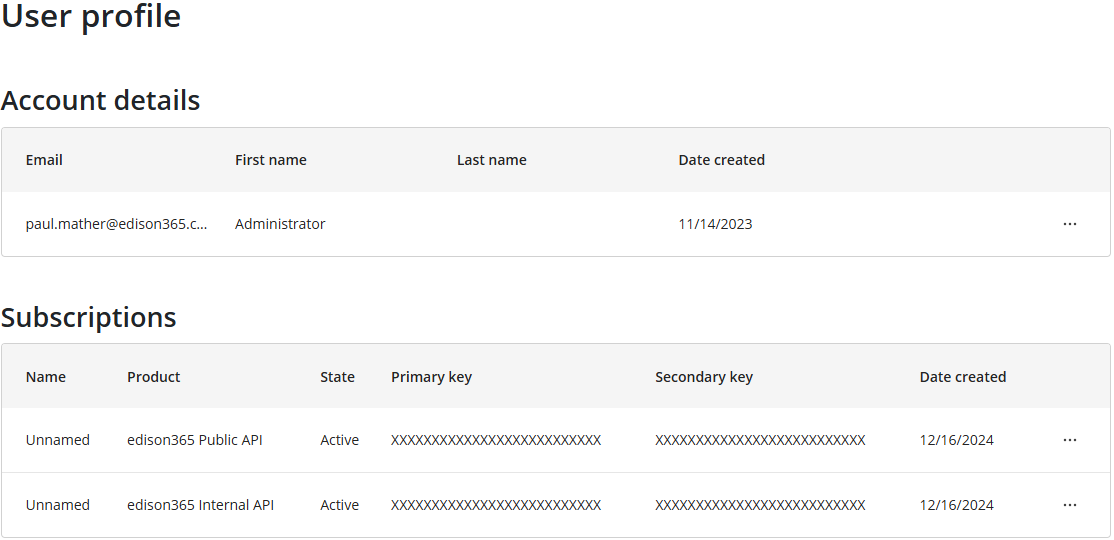
Task: Select the Secondary key column header
Action: click(704, 377)
